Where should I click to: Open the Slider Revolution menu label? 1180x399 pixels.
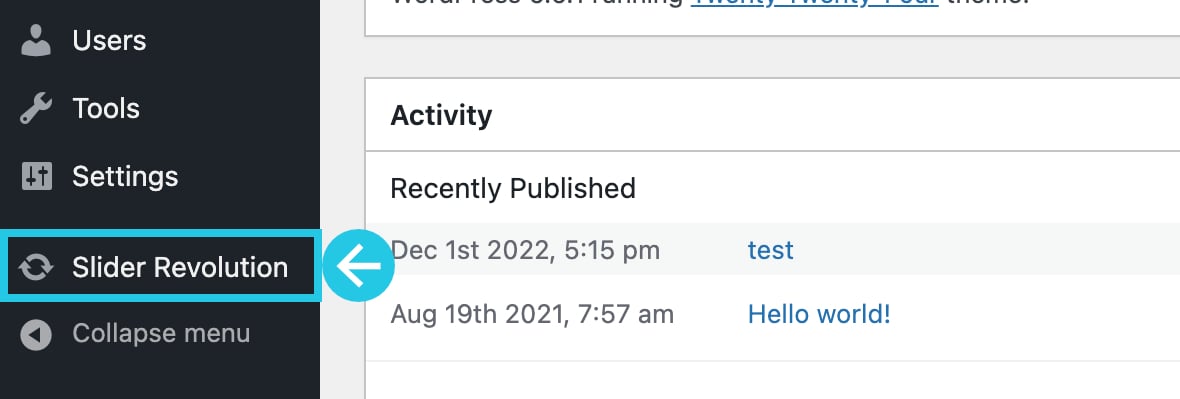(x=180, y=267)
